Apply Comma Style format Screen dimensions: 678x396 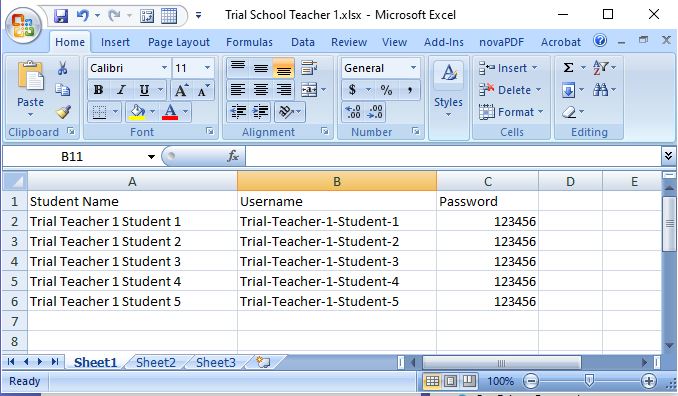(409, 90)
